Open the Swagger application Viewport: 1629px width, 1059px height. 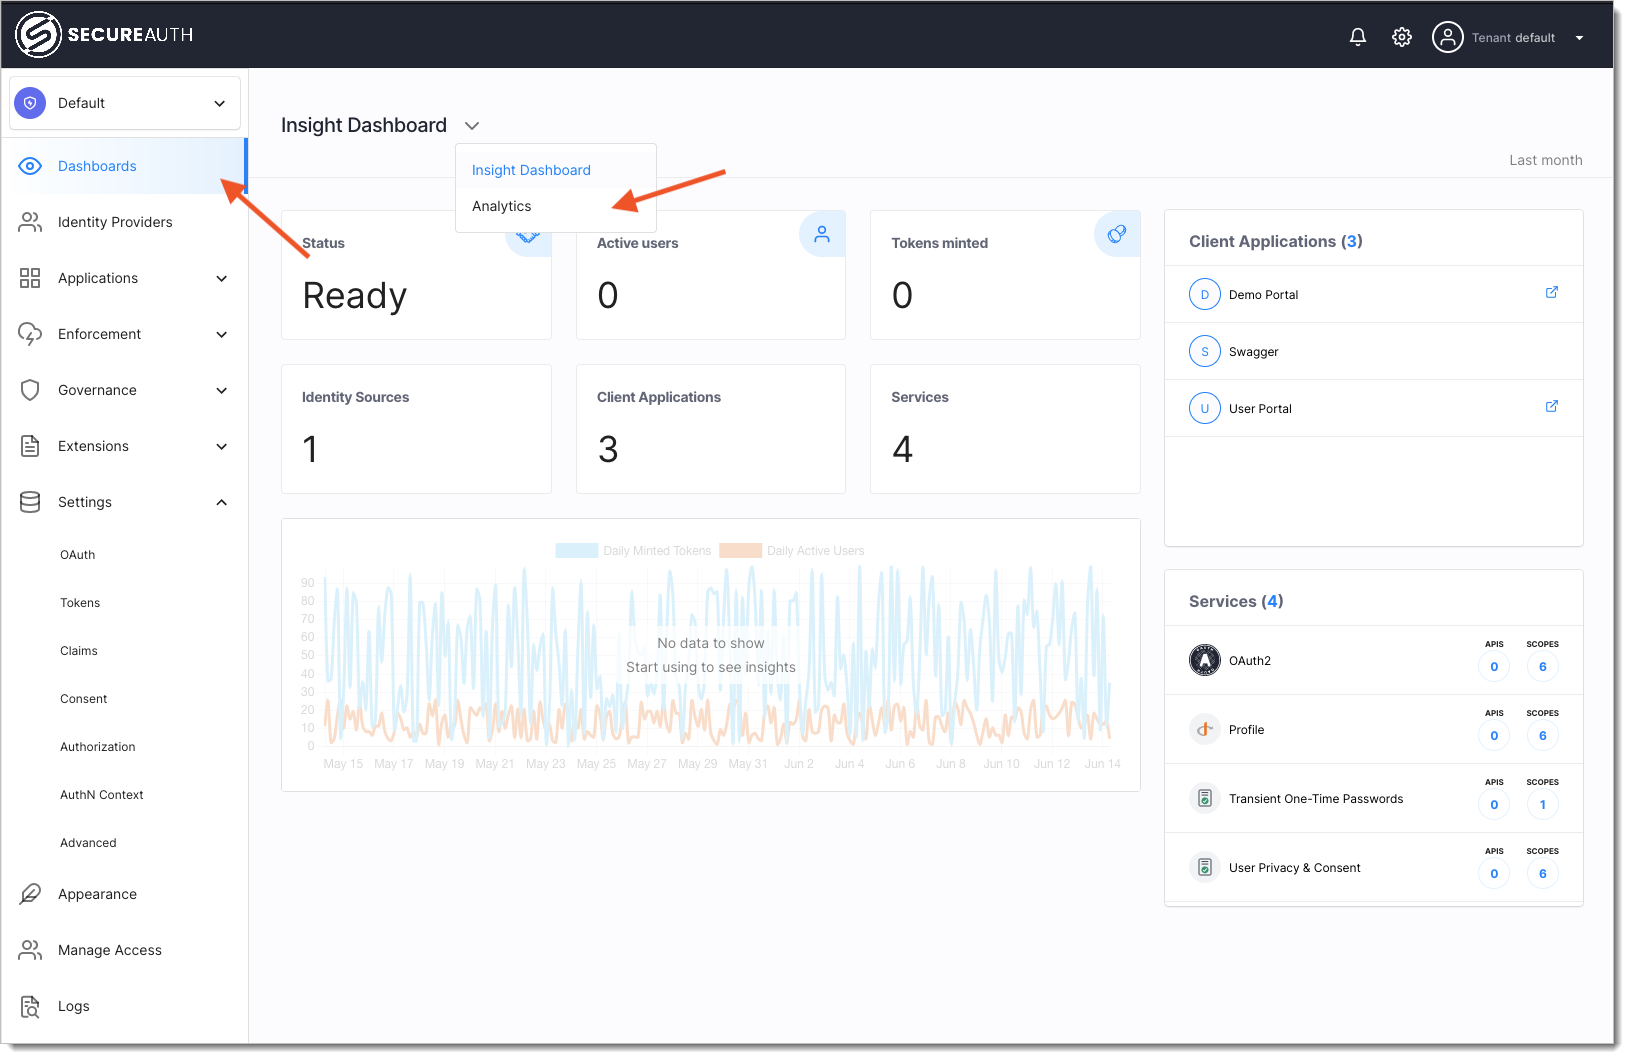coord(1374,351)
